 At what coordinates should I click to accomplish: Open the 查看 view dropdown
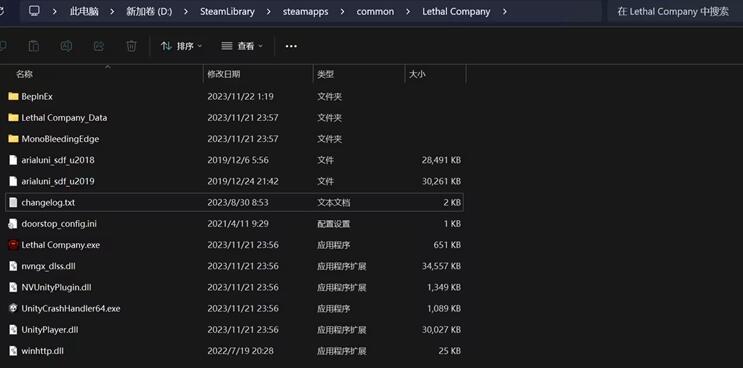coord(242,46)
